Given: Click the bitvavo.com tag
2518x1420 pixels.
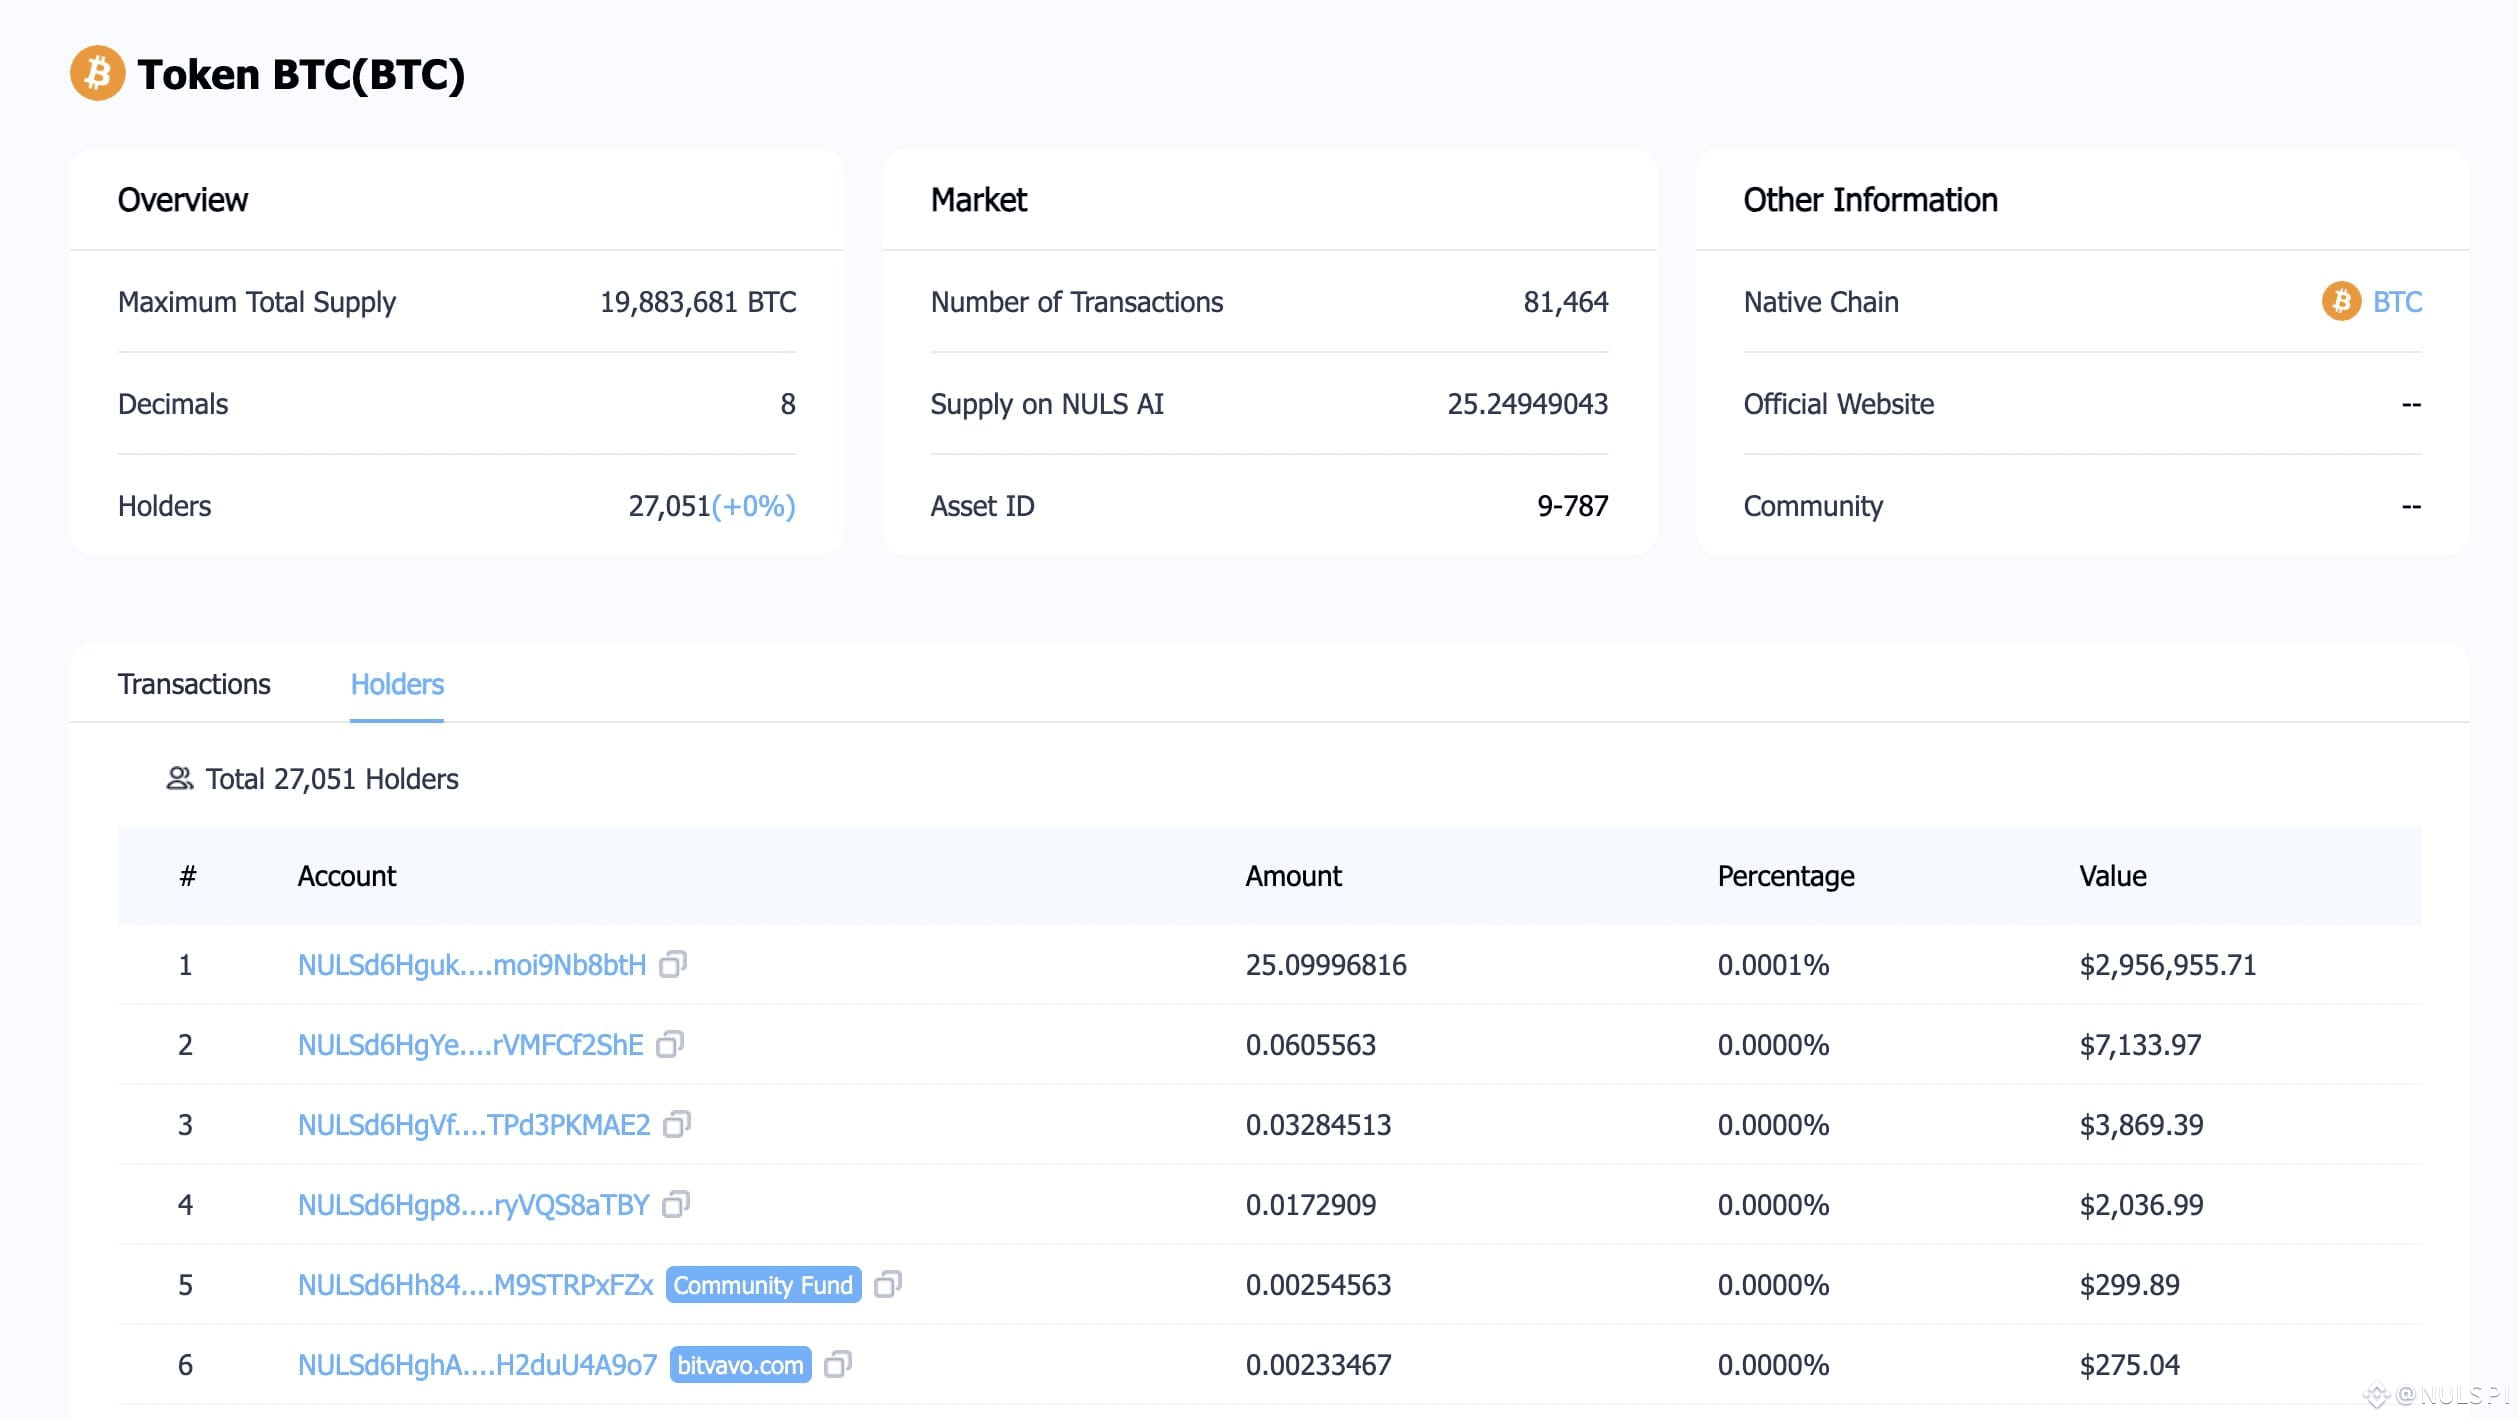Looking at the screenshot, I should pos(740,1365).
